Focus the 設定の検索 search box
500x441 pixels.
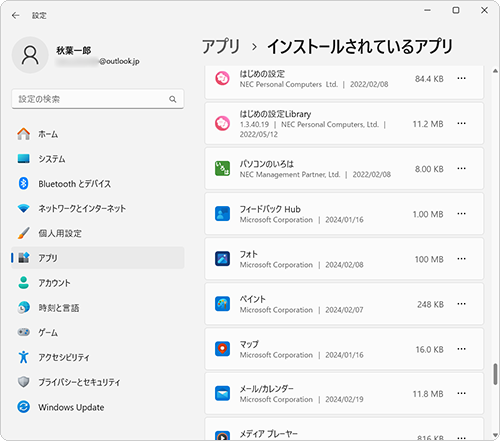tap(98, 99)
